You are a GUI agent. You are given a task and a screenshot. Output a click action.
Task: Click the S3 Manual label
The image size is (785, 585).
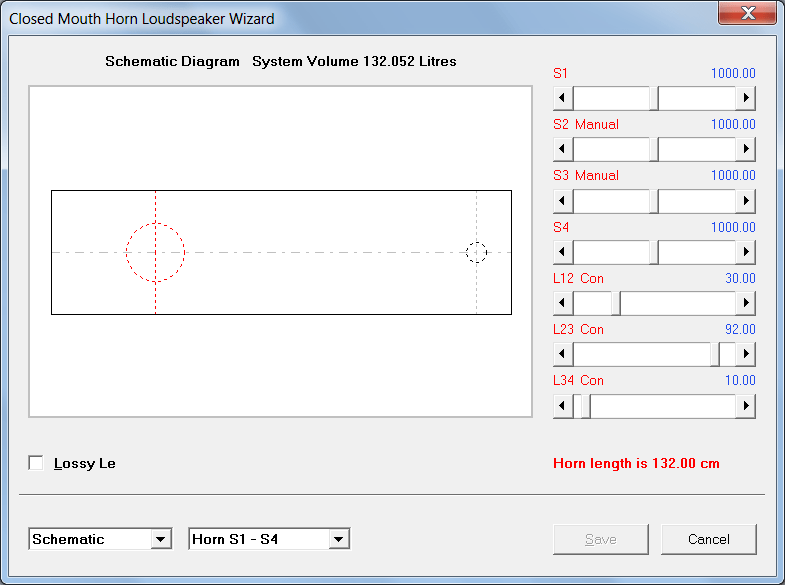[586, 175]
